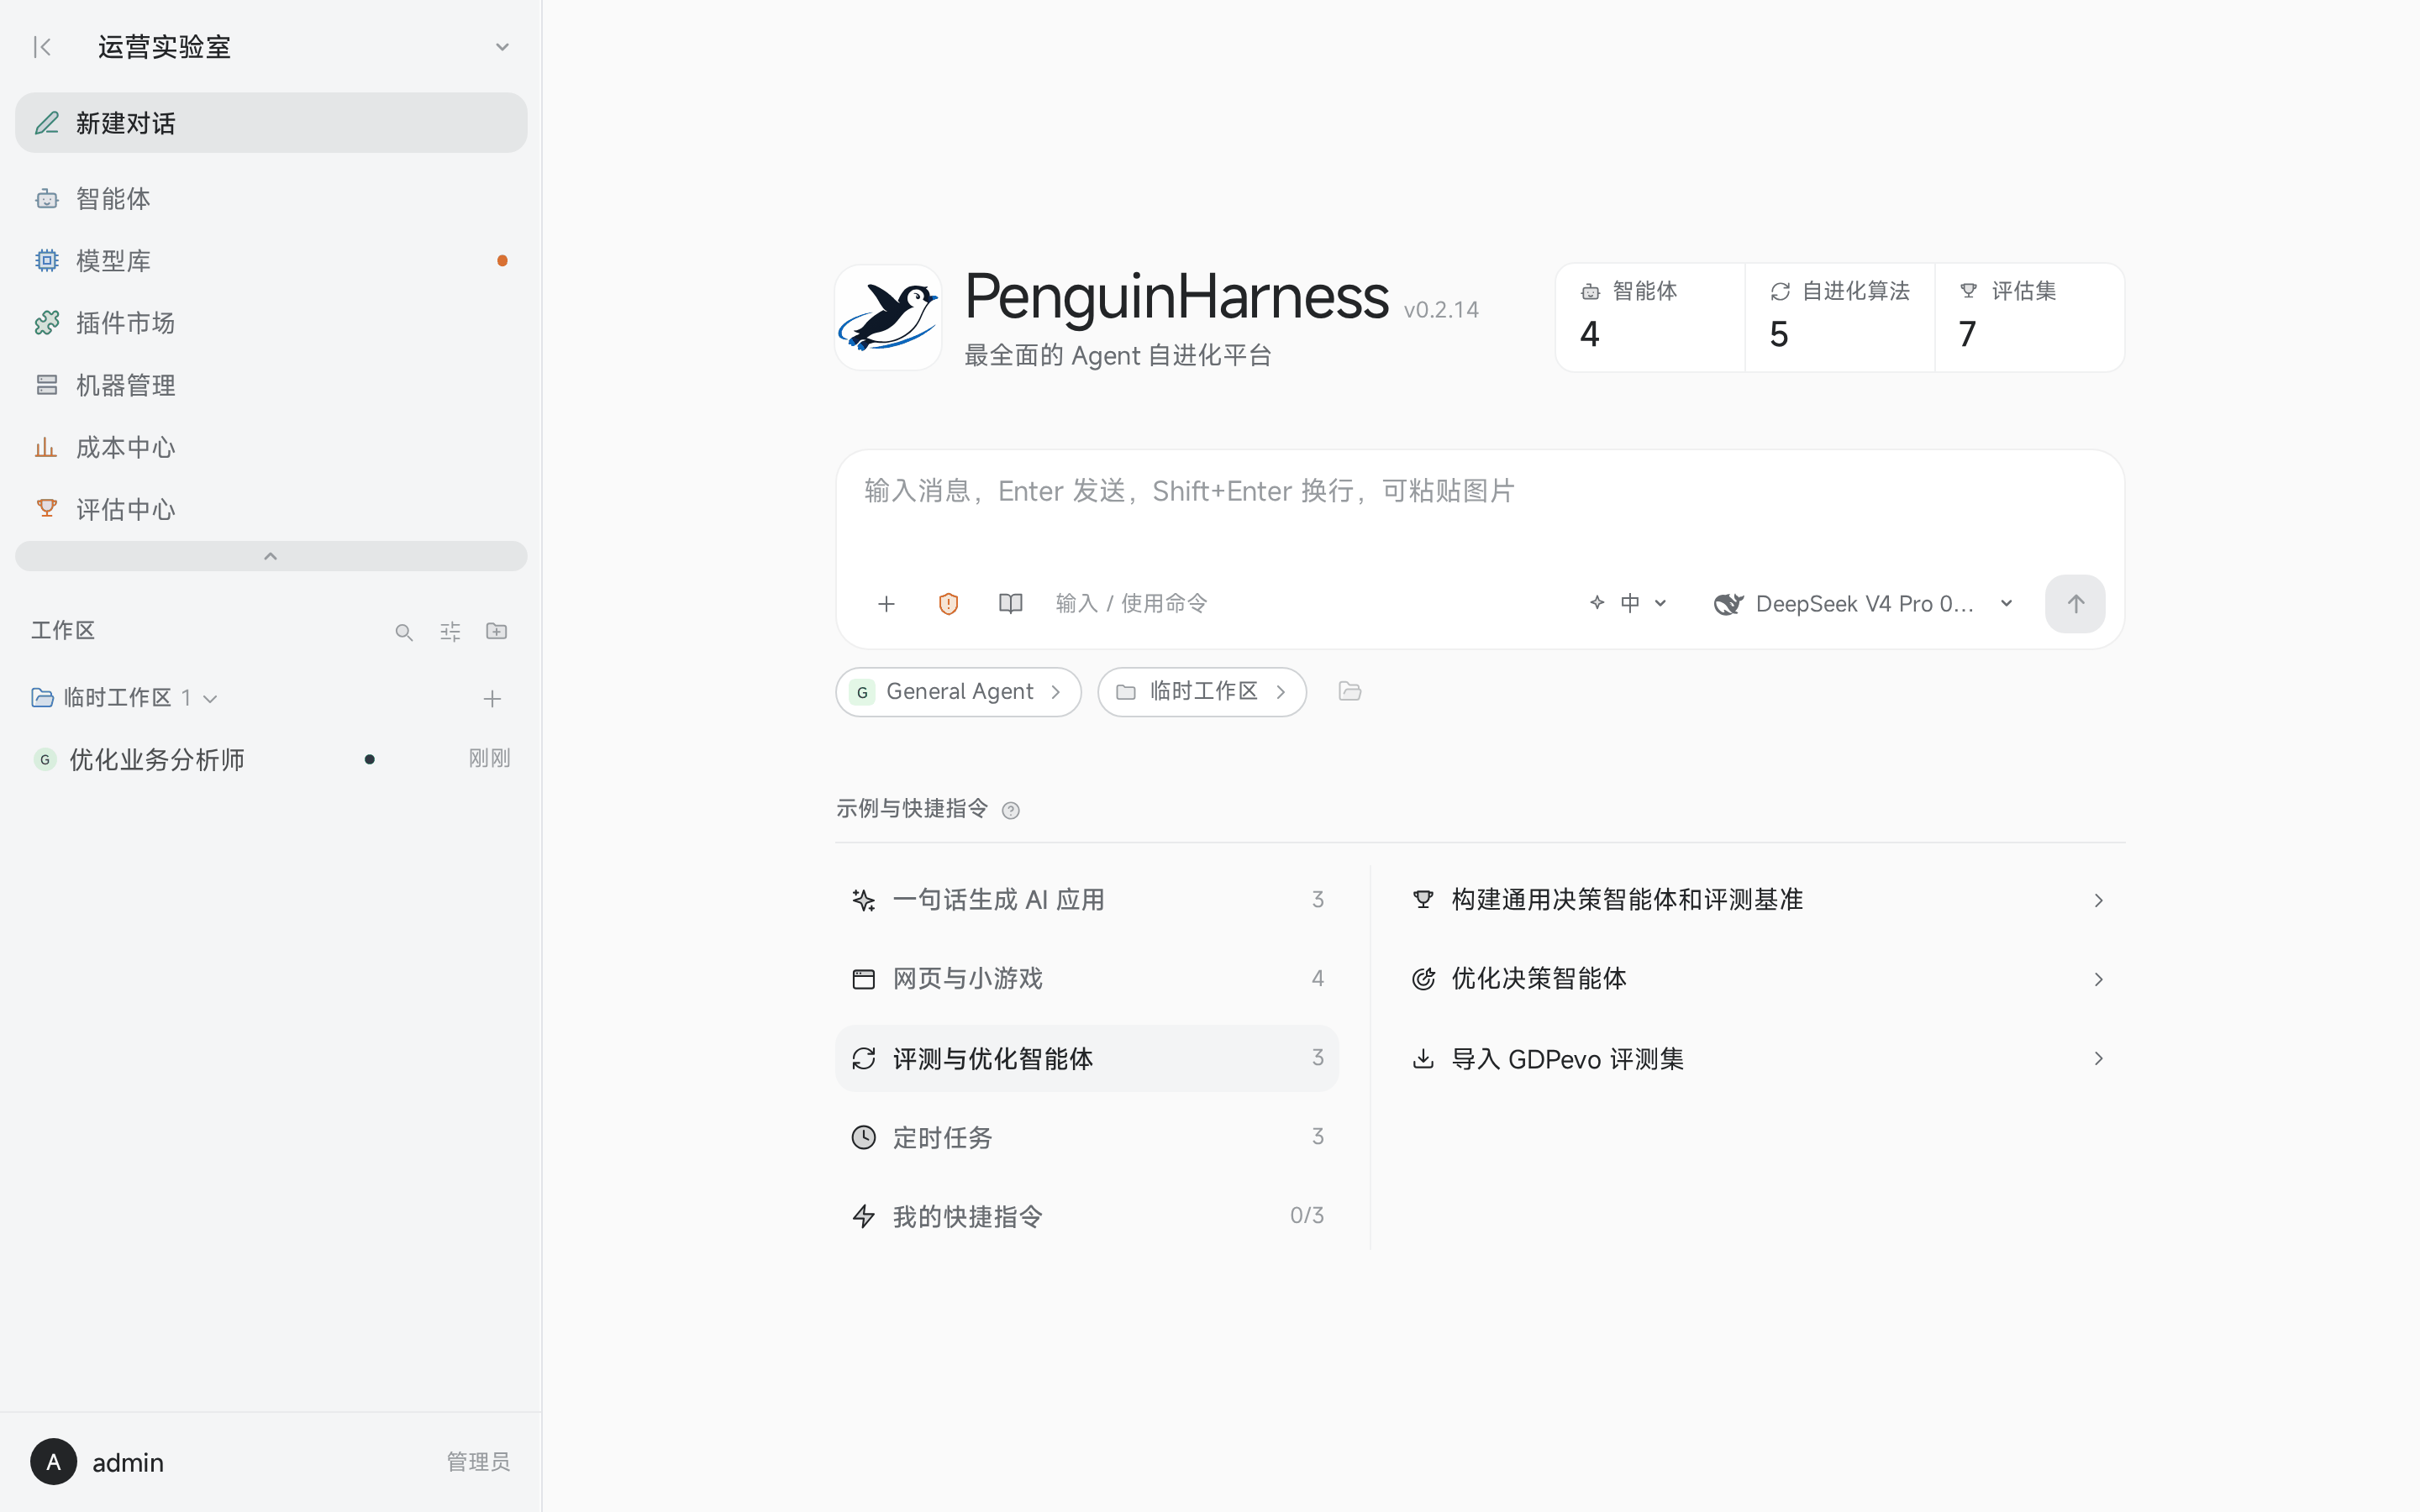Add a conversation to 临时工作区 with plus

click(492, 699)
